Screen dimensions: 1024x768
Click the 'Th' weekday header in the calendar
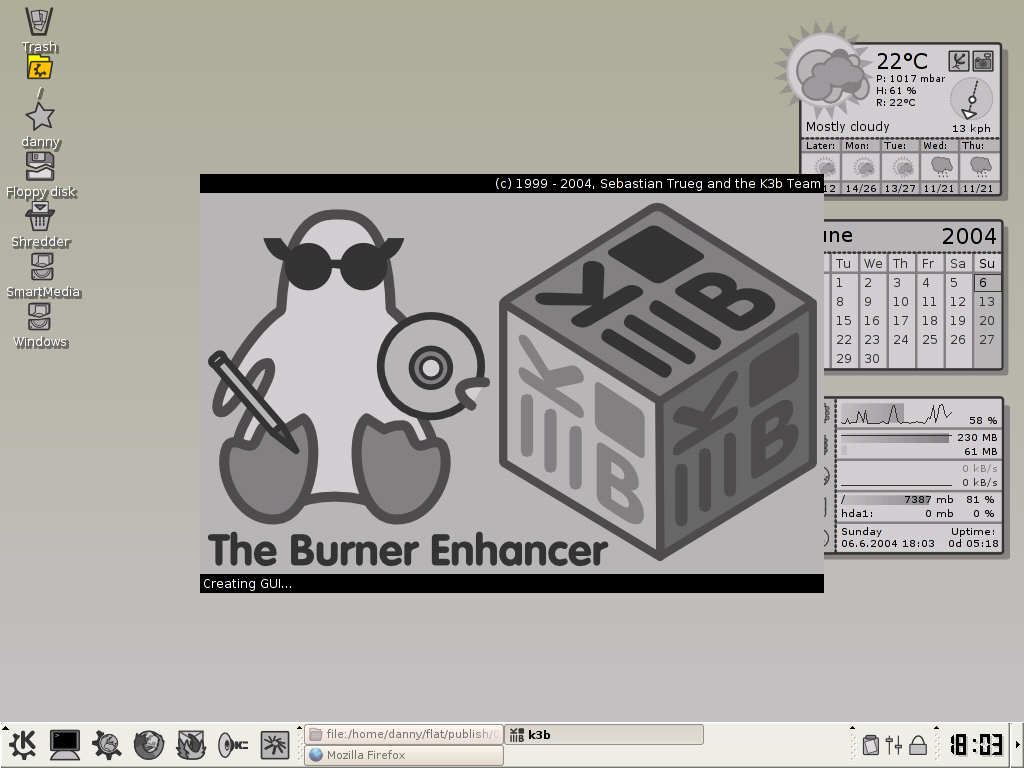901,263
